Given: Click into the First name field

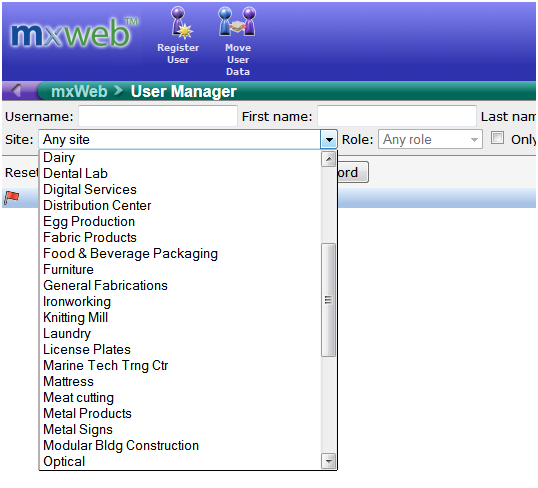Looking at the screenshot, I should (397, 116).
